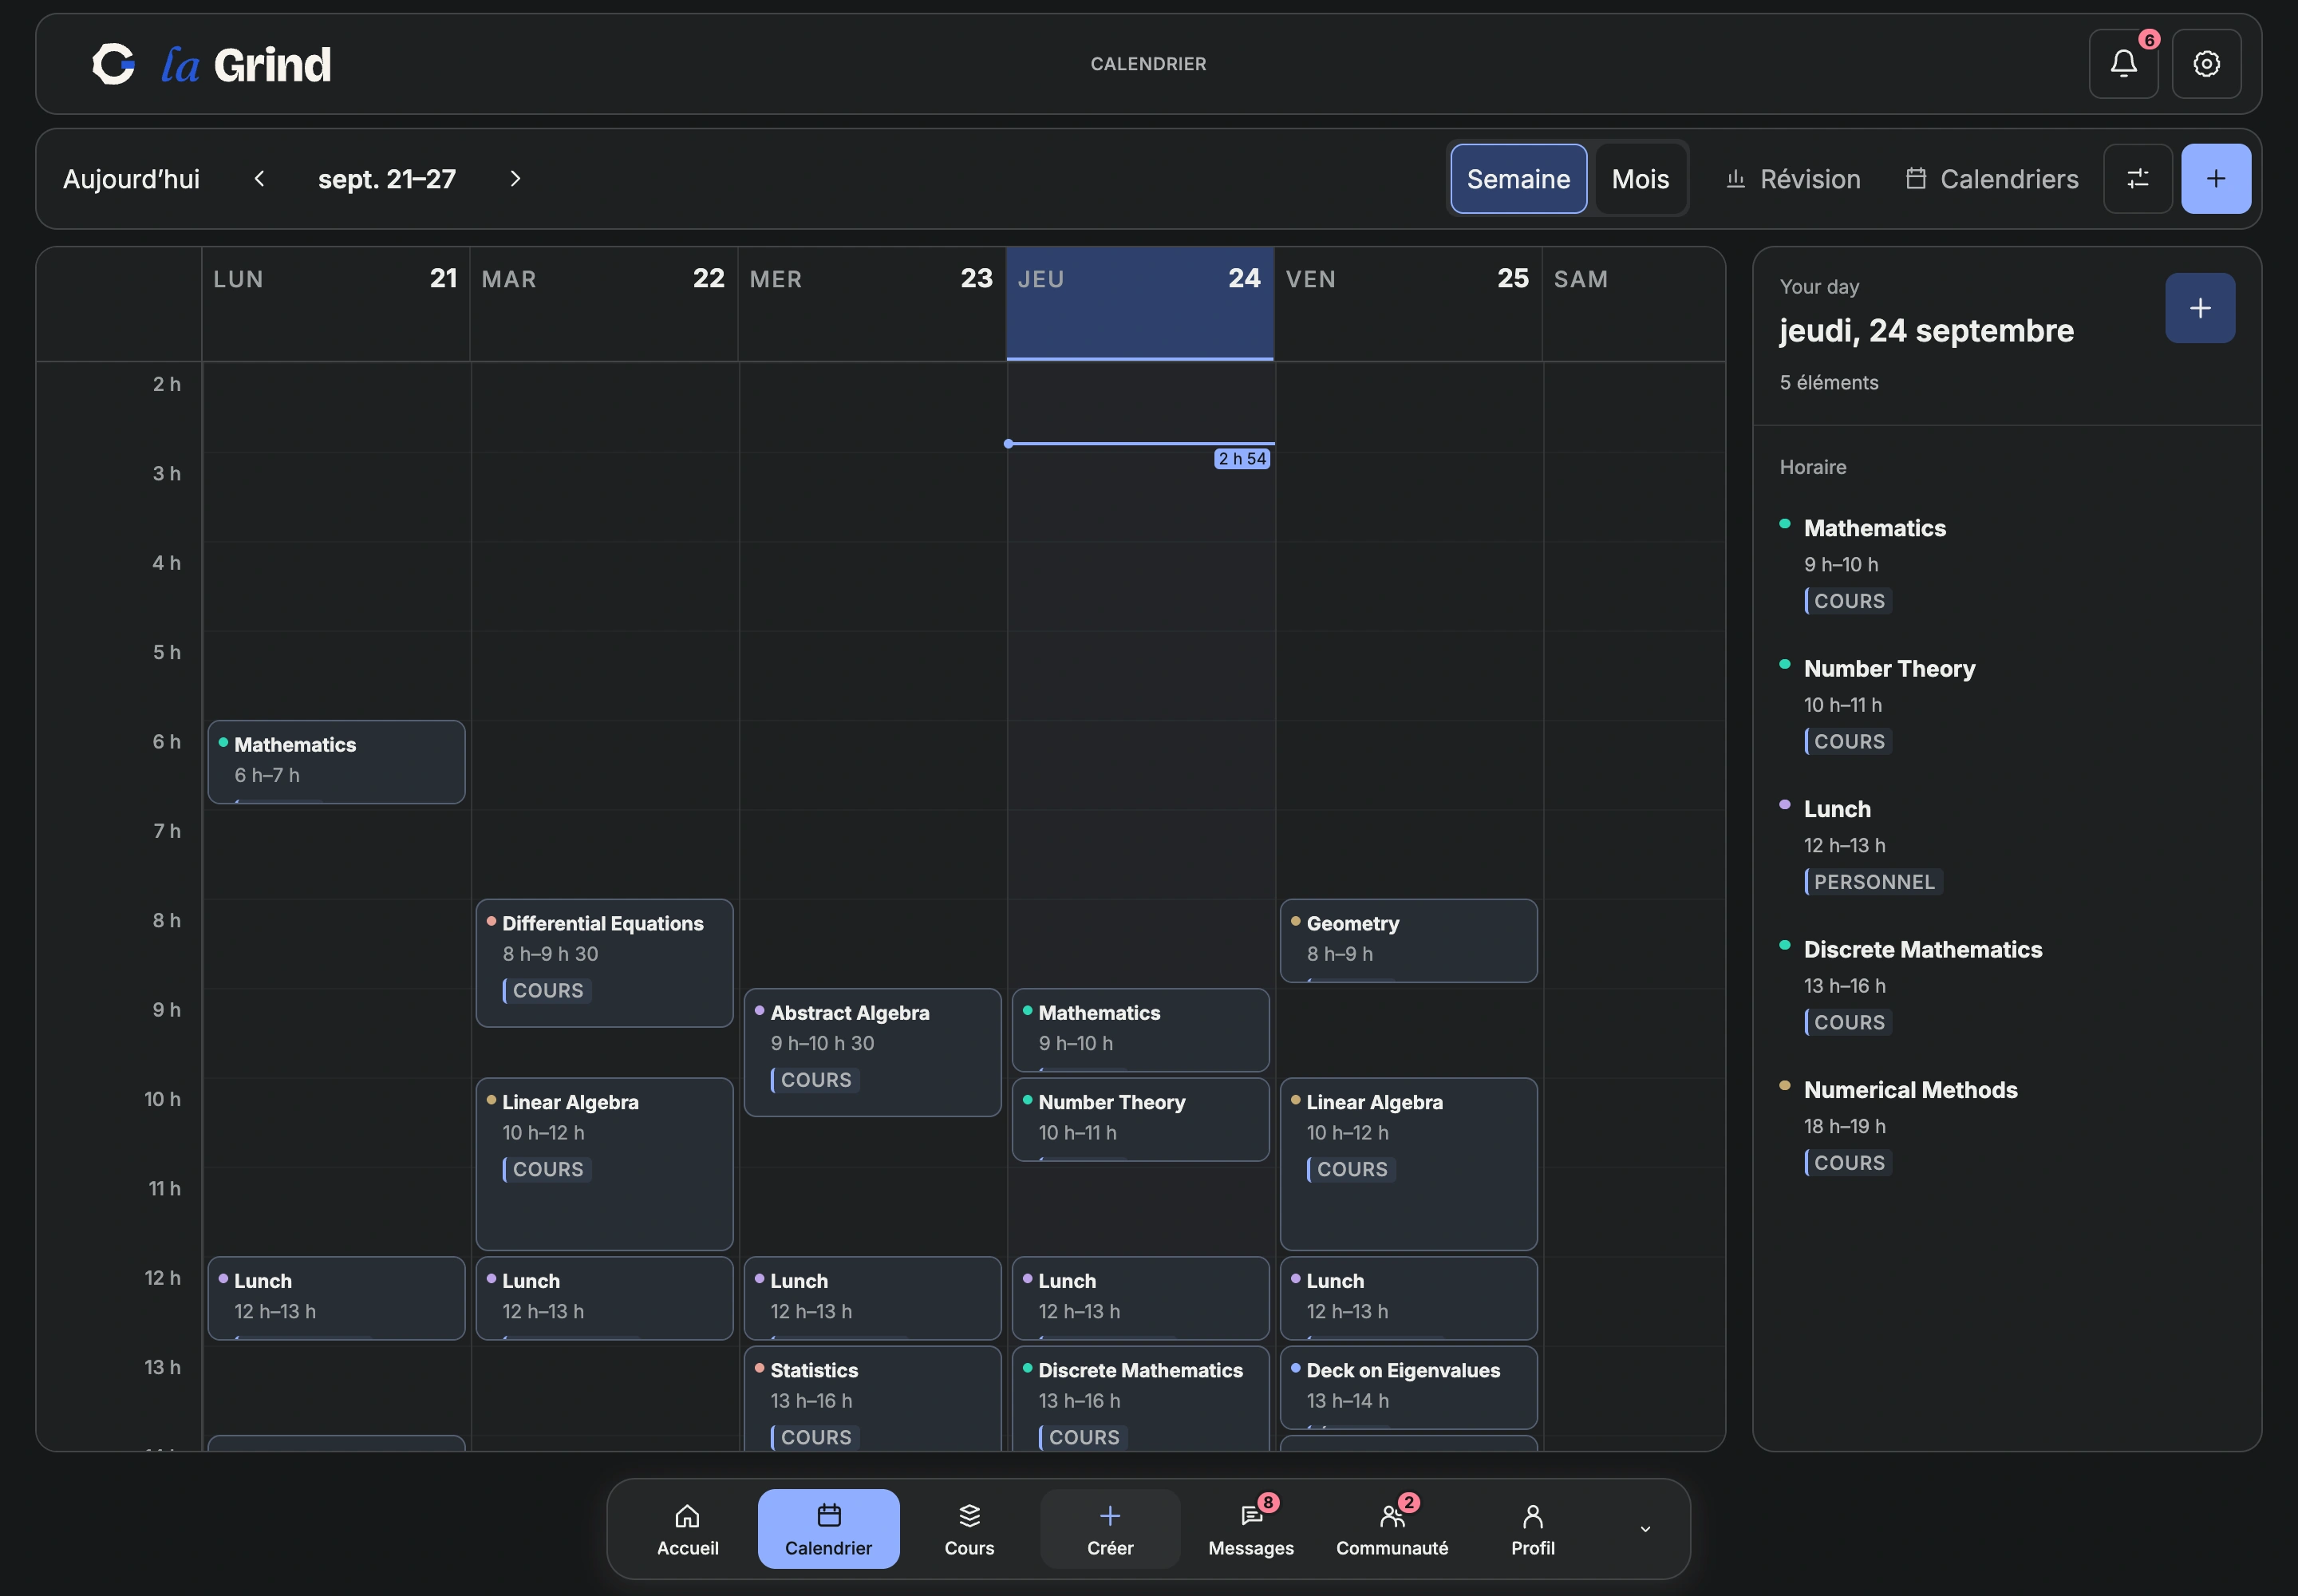Image resolution: width=2298 pixels, height=1596 pixels.
Task: Open settings gear icon
Action: tap(2206, 64)
